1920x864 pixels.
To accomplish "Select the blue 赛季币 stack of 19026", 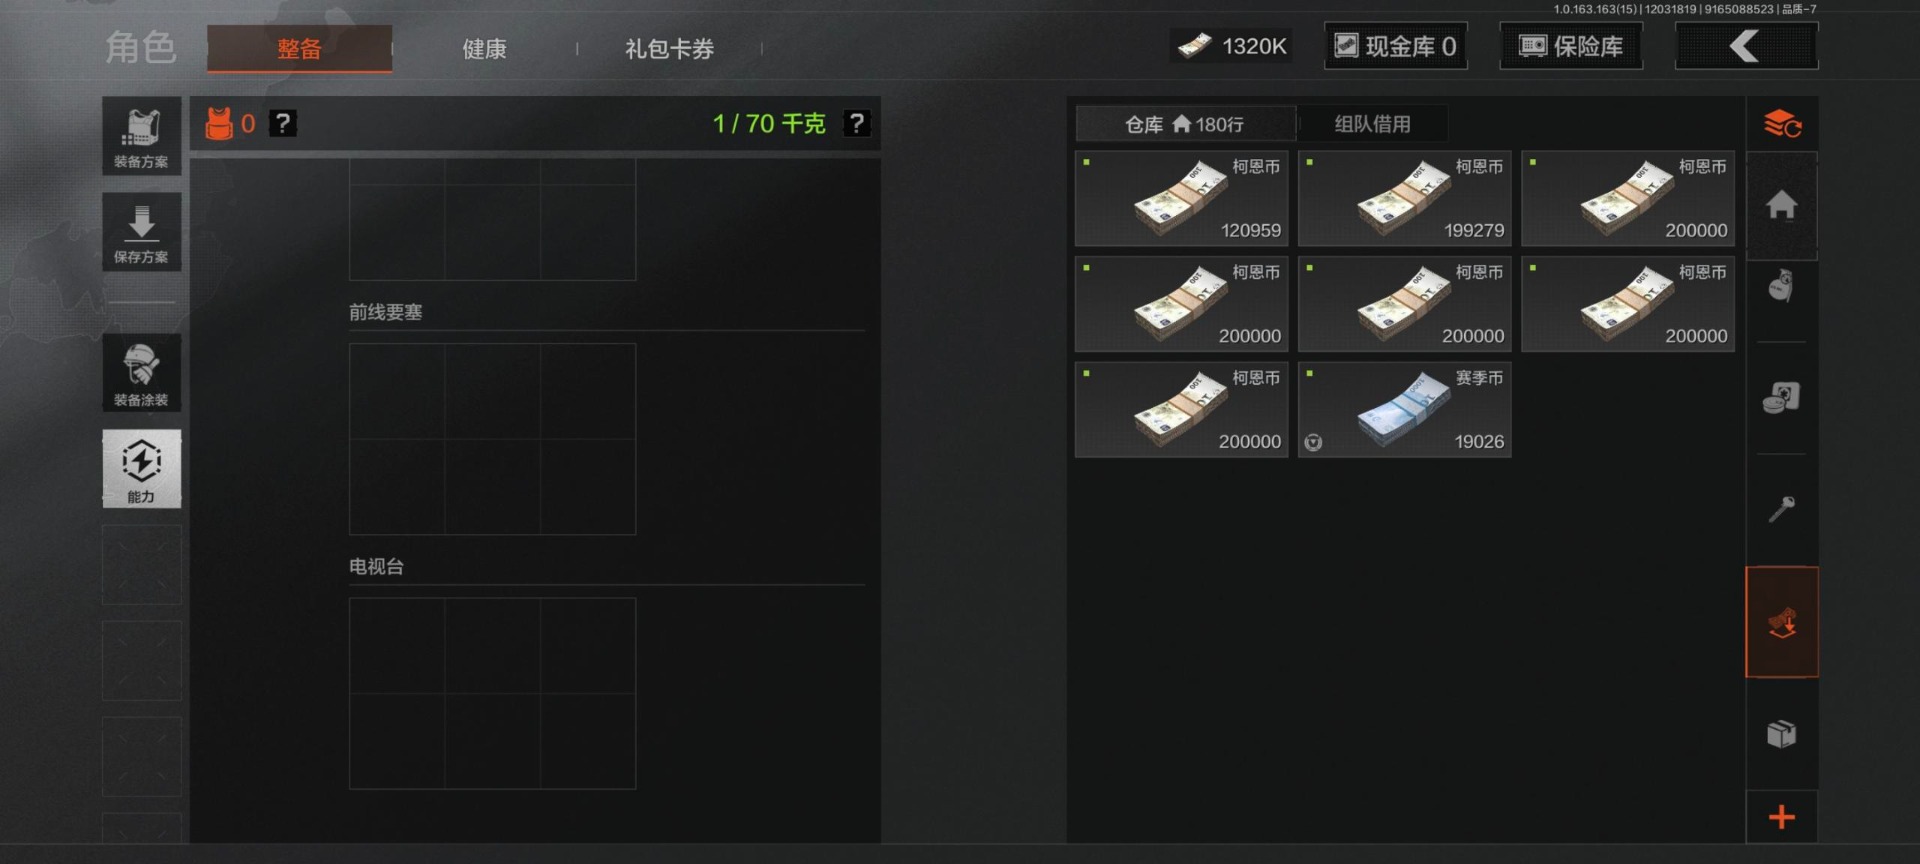I will click(1404, 410).
